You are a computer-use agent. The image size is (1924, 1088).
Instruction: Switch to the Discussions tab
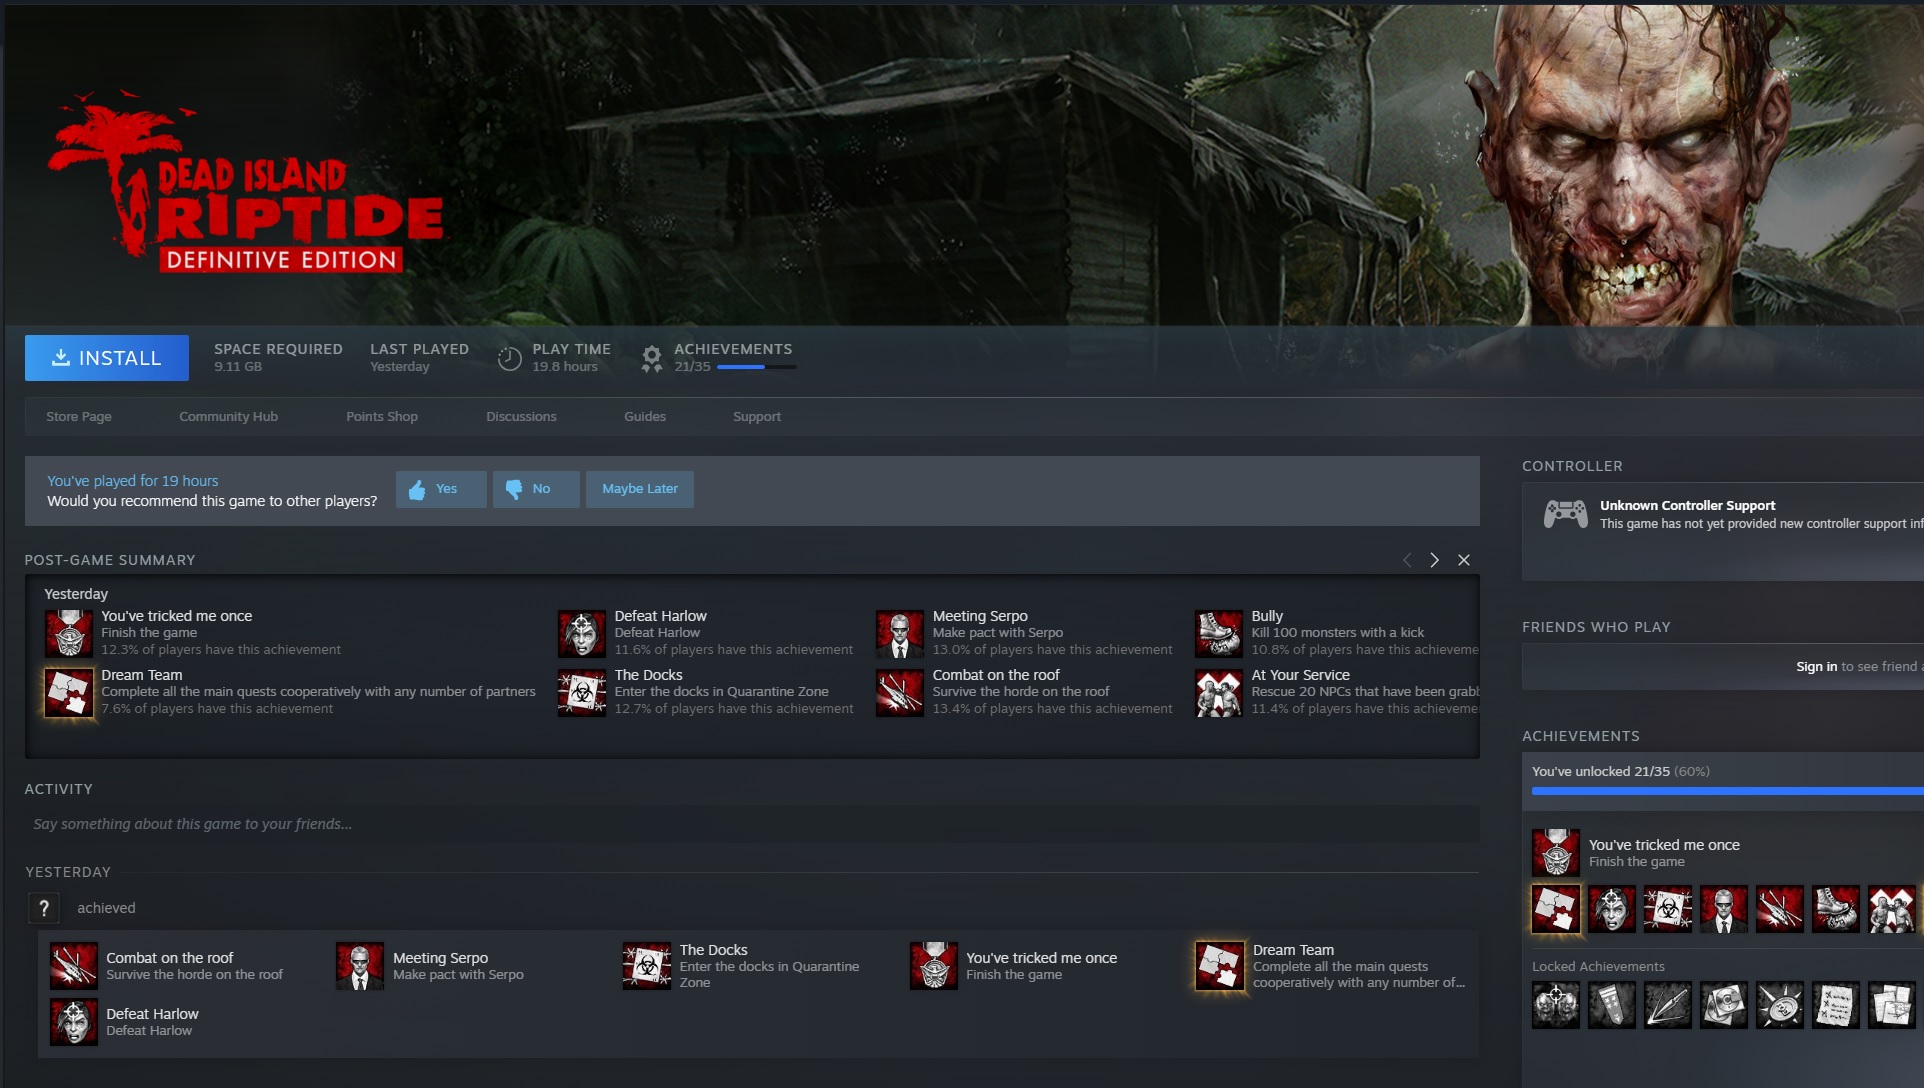(x=521, y=417)
